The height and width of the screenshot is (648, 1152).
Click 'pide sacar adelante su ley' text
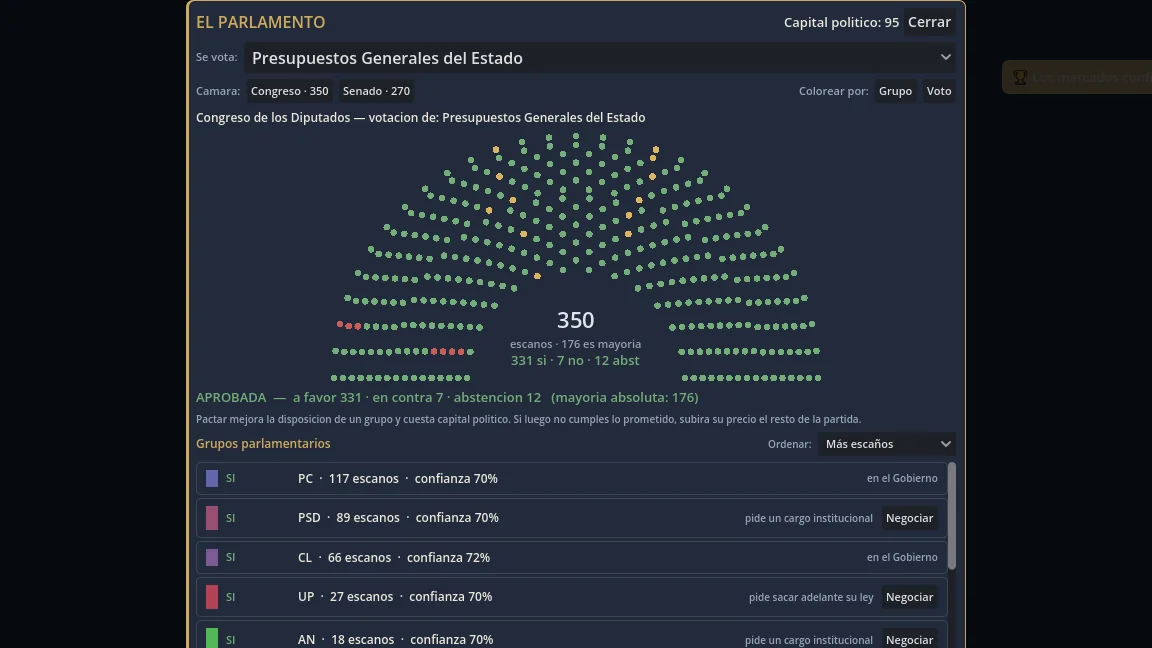click(811, 597)
